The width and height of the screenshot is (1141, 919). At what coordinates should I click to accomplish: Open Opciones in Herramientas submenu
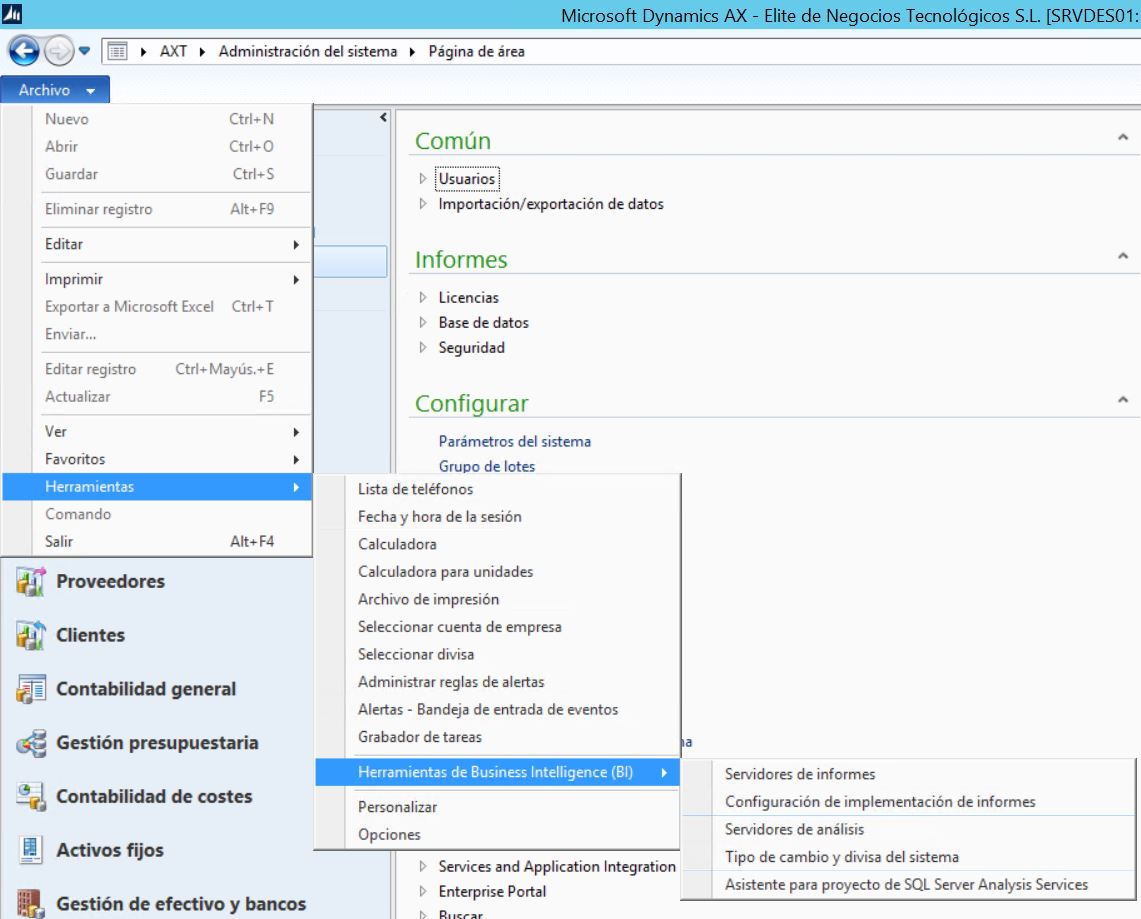(x=498, y=835)
